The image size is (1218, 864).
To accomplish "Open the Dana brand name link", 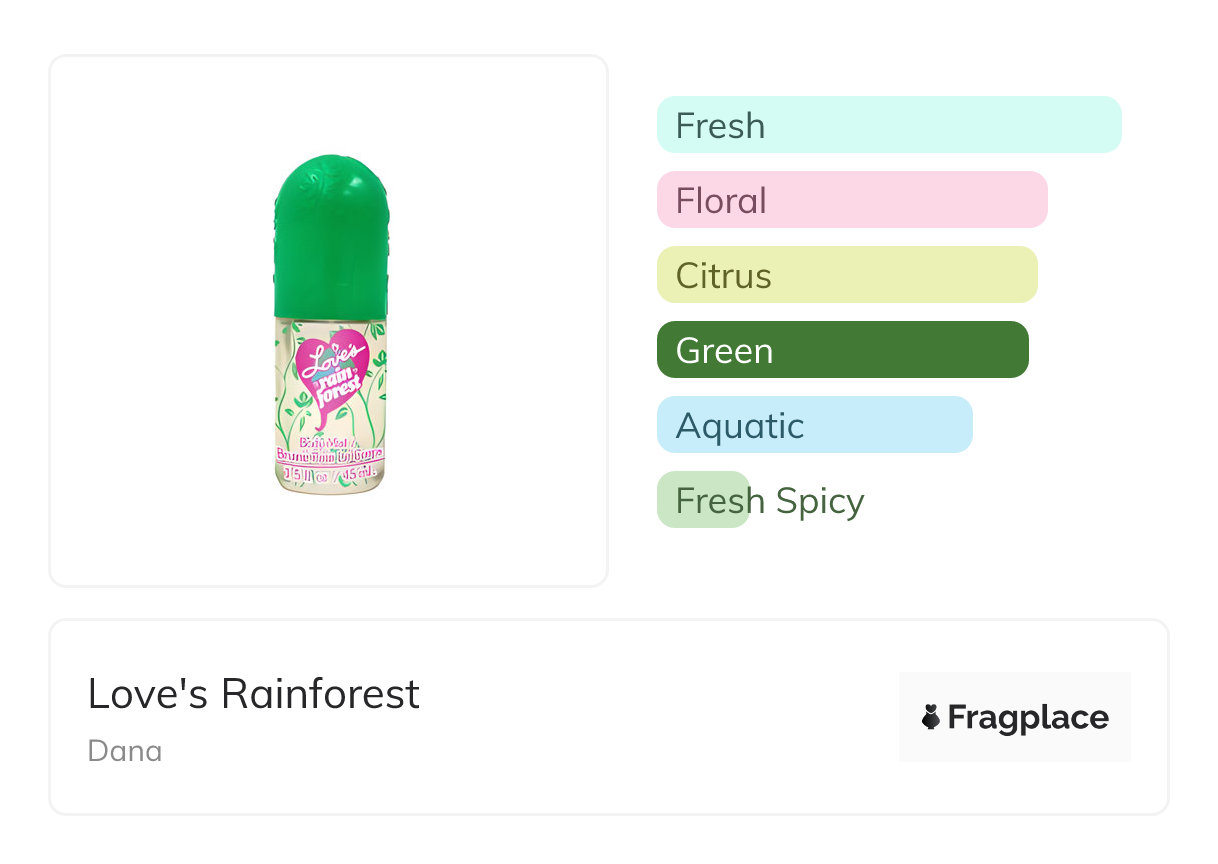I will coord(125,751).
